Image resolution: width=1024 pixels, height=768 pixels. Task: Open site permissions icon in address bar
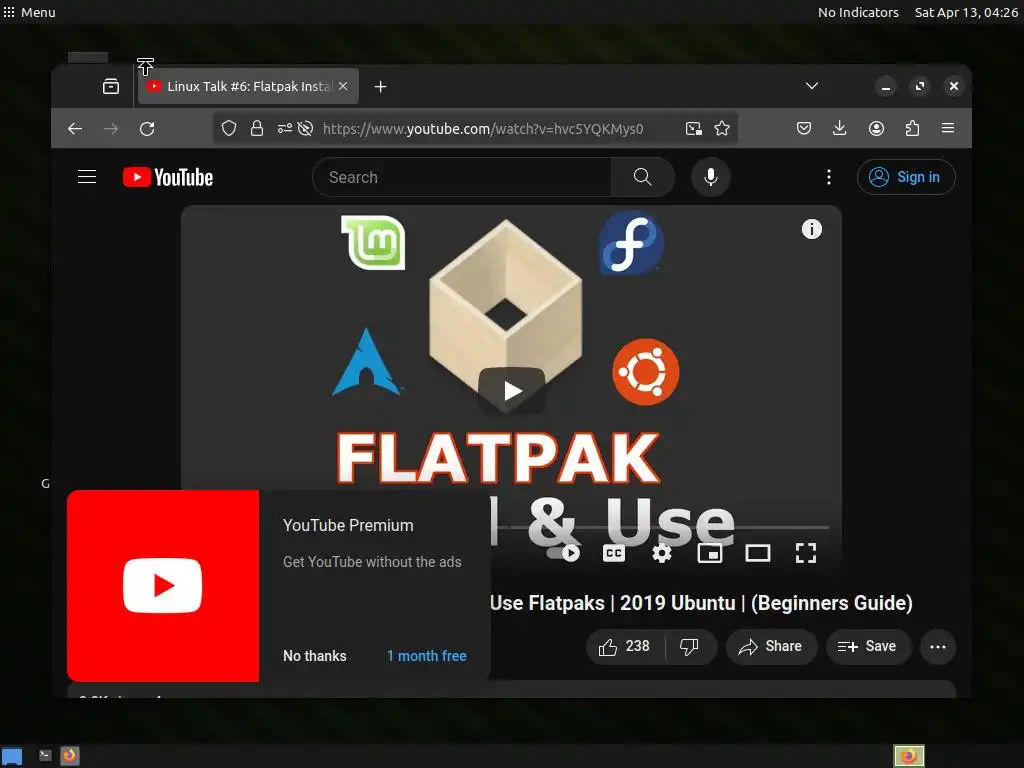[285, 129]
